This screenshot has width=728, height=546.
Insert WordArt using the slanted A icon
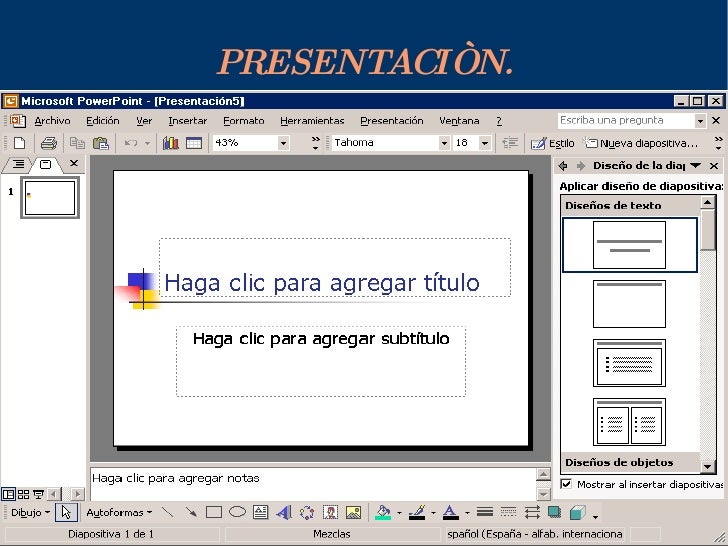(x=284, y=512)
